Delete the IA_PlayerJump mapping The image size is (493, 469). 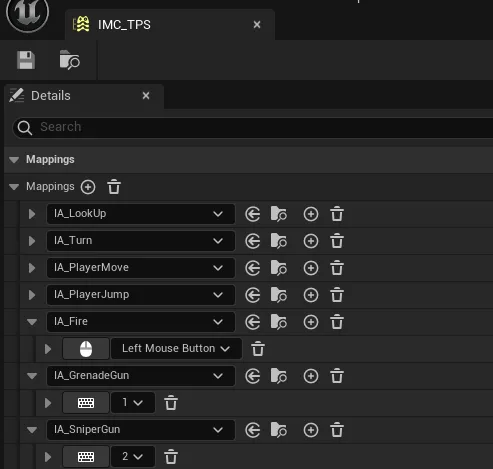[x=337, y=295]
